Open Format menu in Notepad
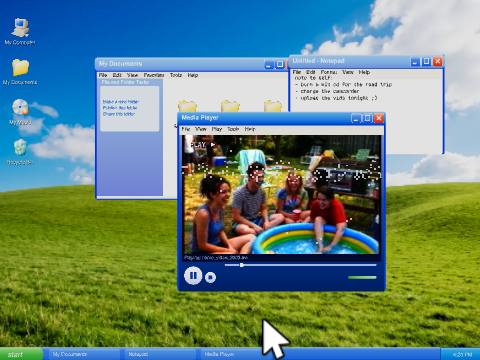Screen dimensions: 480x360 [329, 72]
